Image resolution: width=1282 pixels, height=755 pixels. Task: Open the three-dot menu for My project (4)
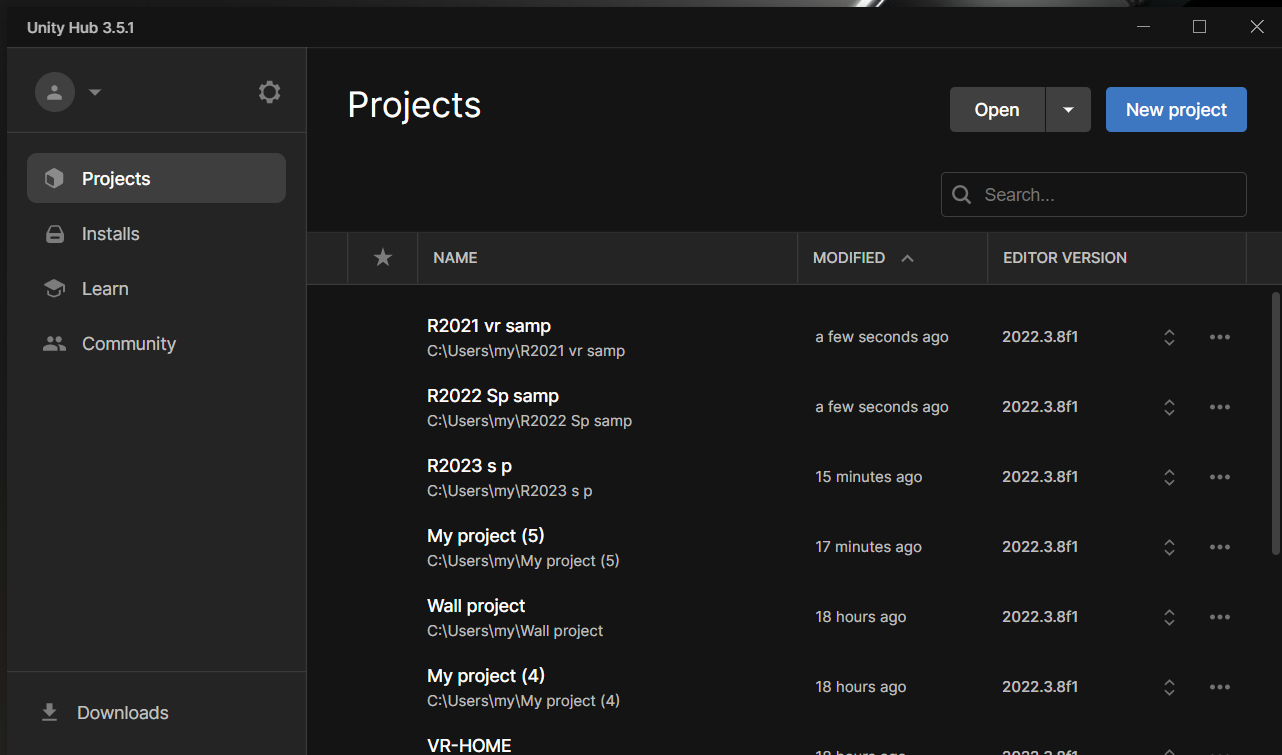pos(1220,687)
